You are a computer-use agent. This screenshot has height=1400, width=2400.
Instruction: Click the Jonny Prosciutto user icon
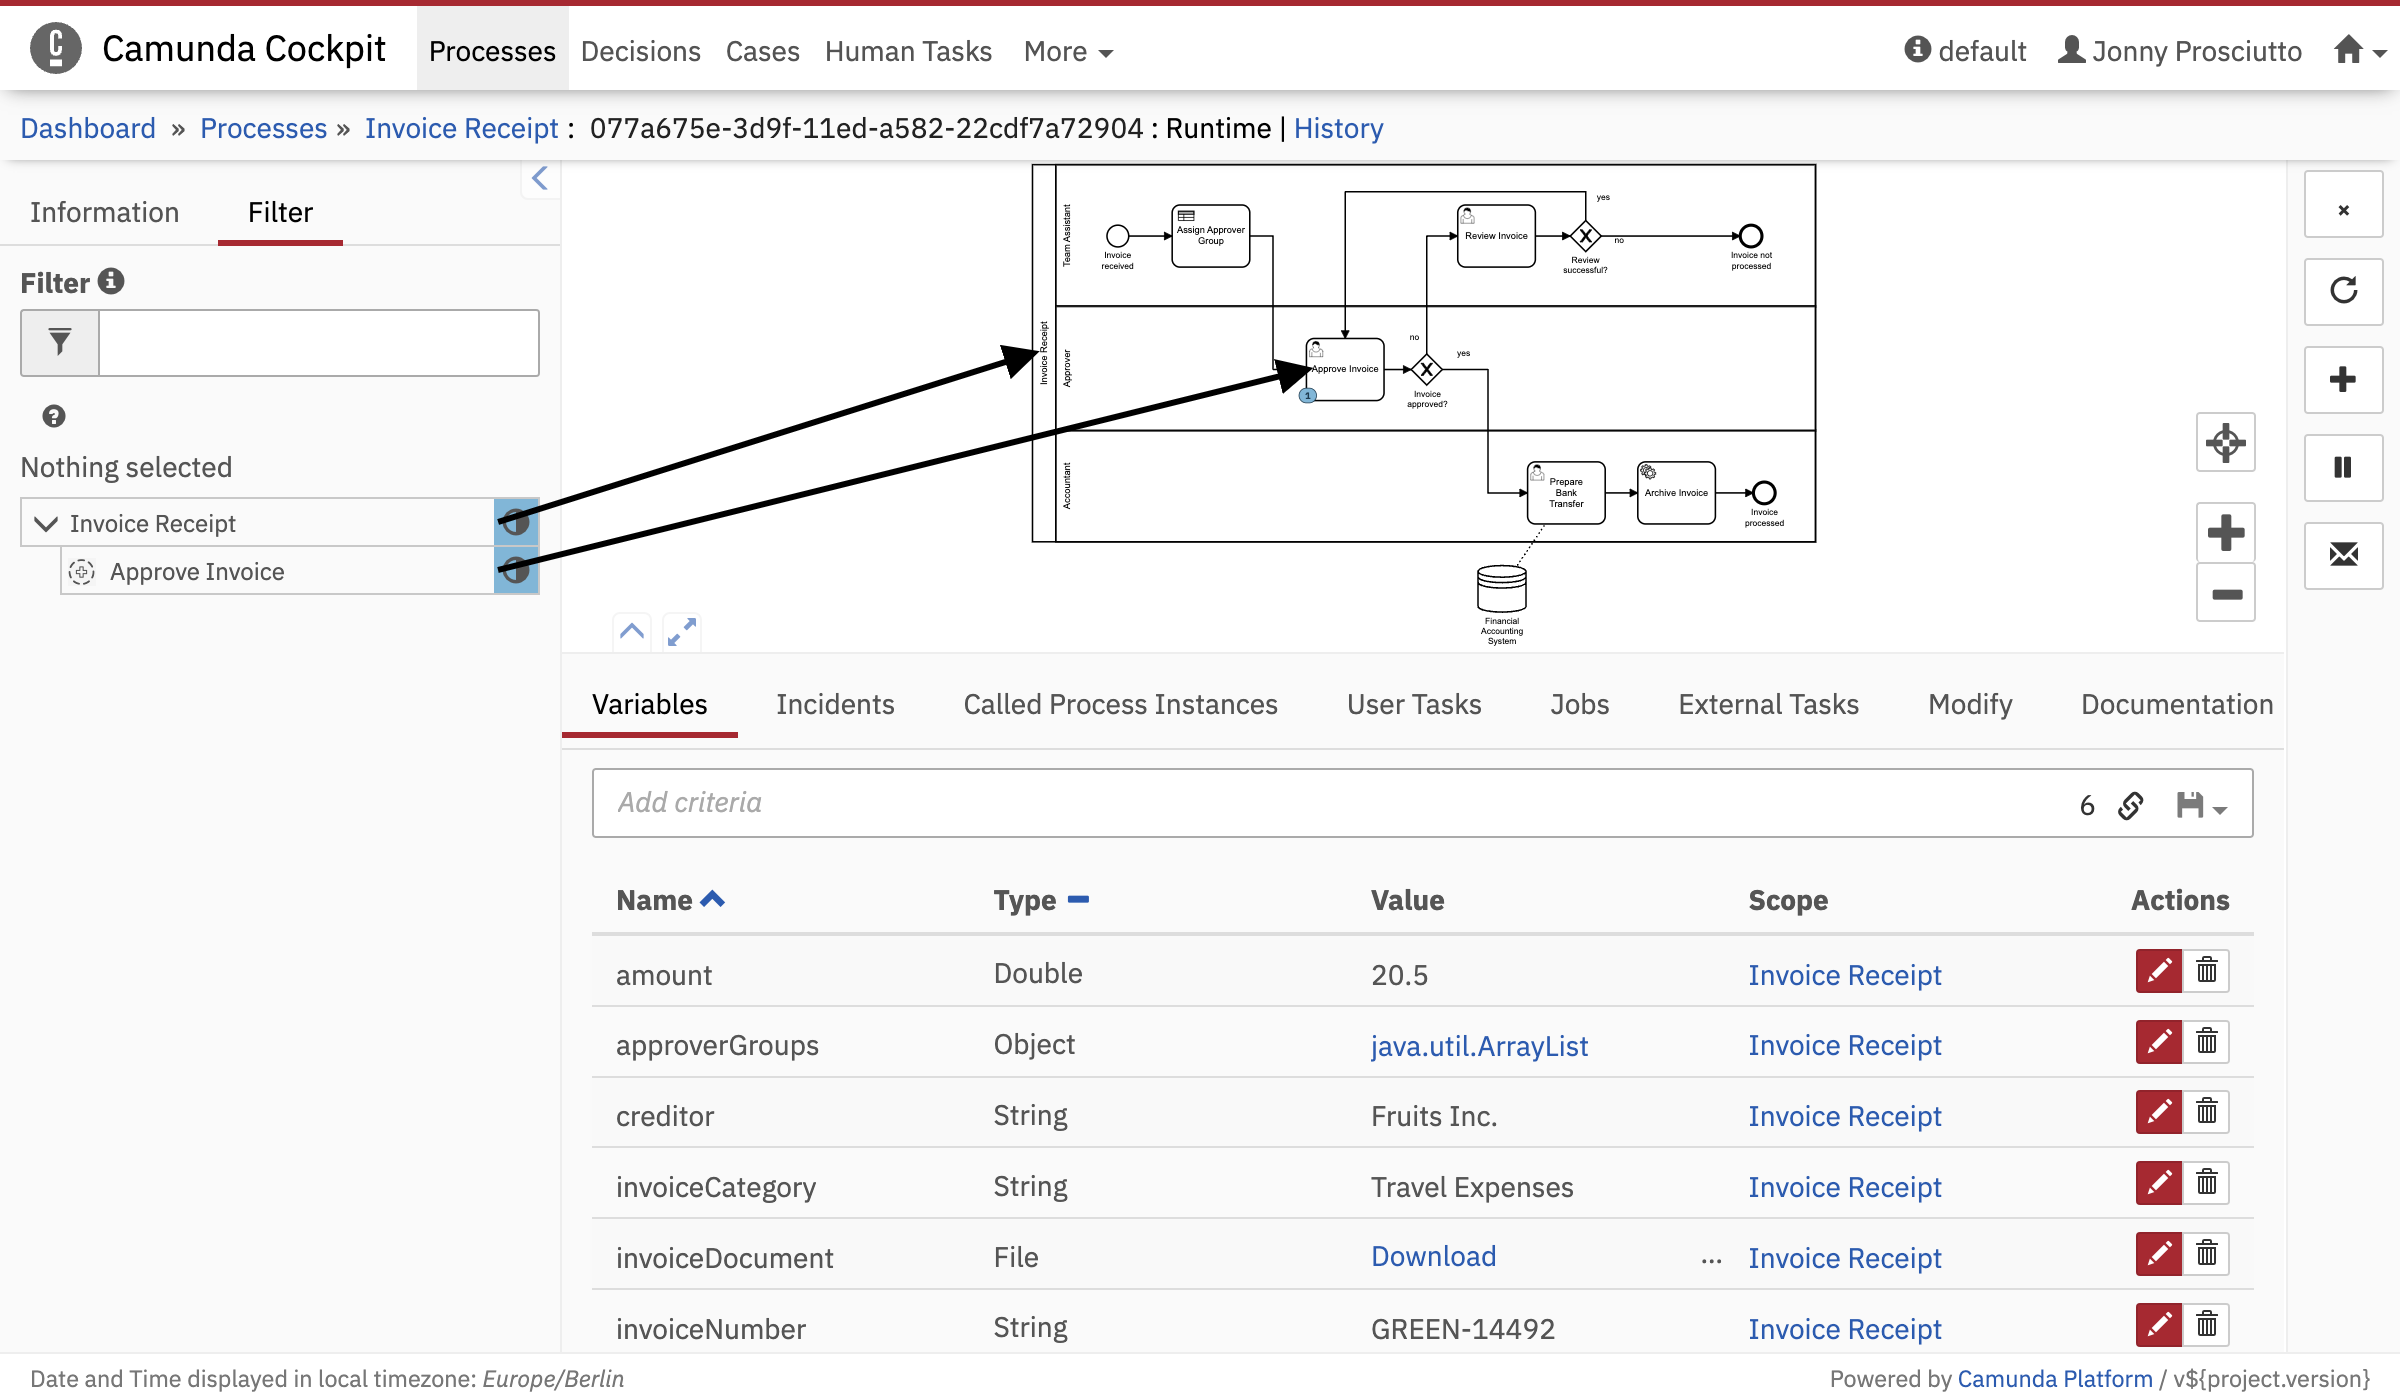tap(2072, 50)
